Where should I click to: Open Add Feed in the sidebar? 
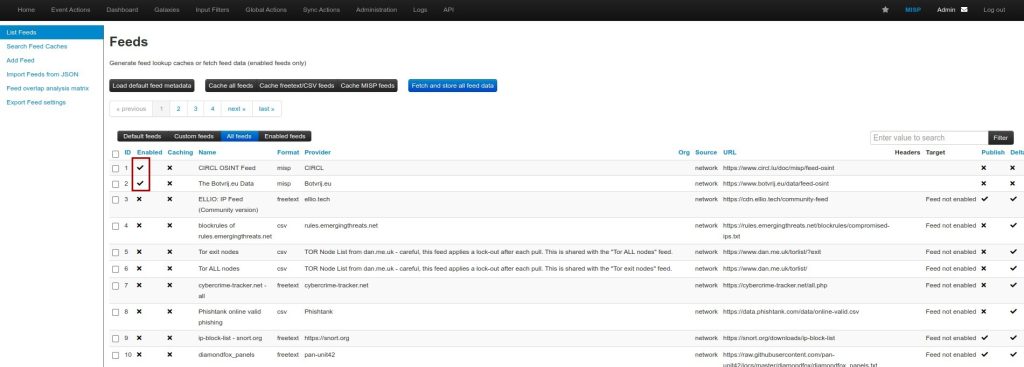[x=20, y=60]
